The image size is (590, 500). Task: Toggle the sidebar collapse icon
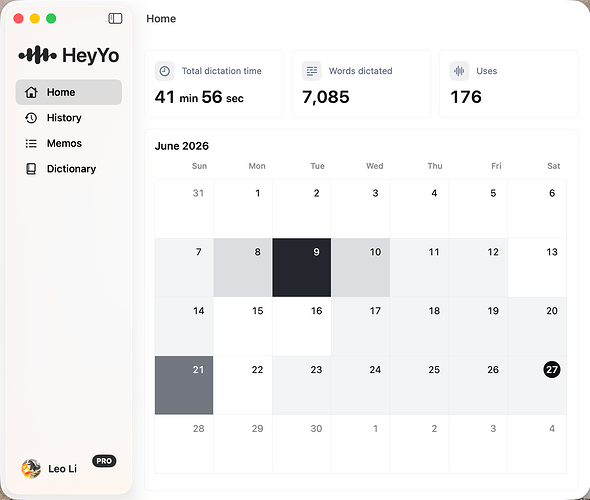[x=115, y=18]
